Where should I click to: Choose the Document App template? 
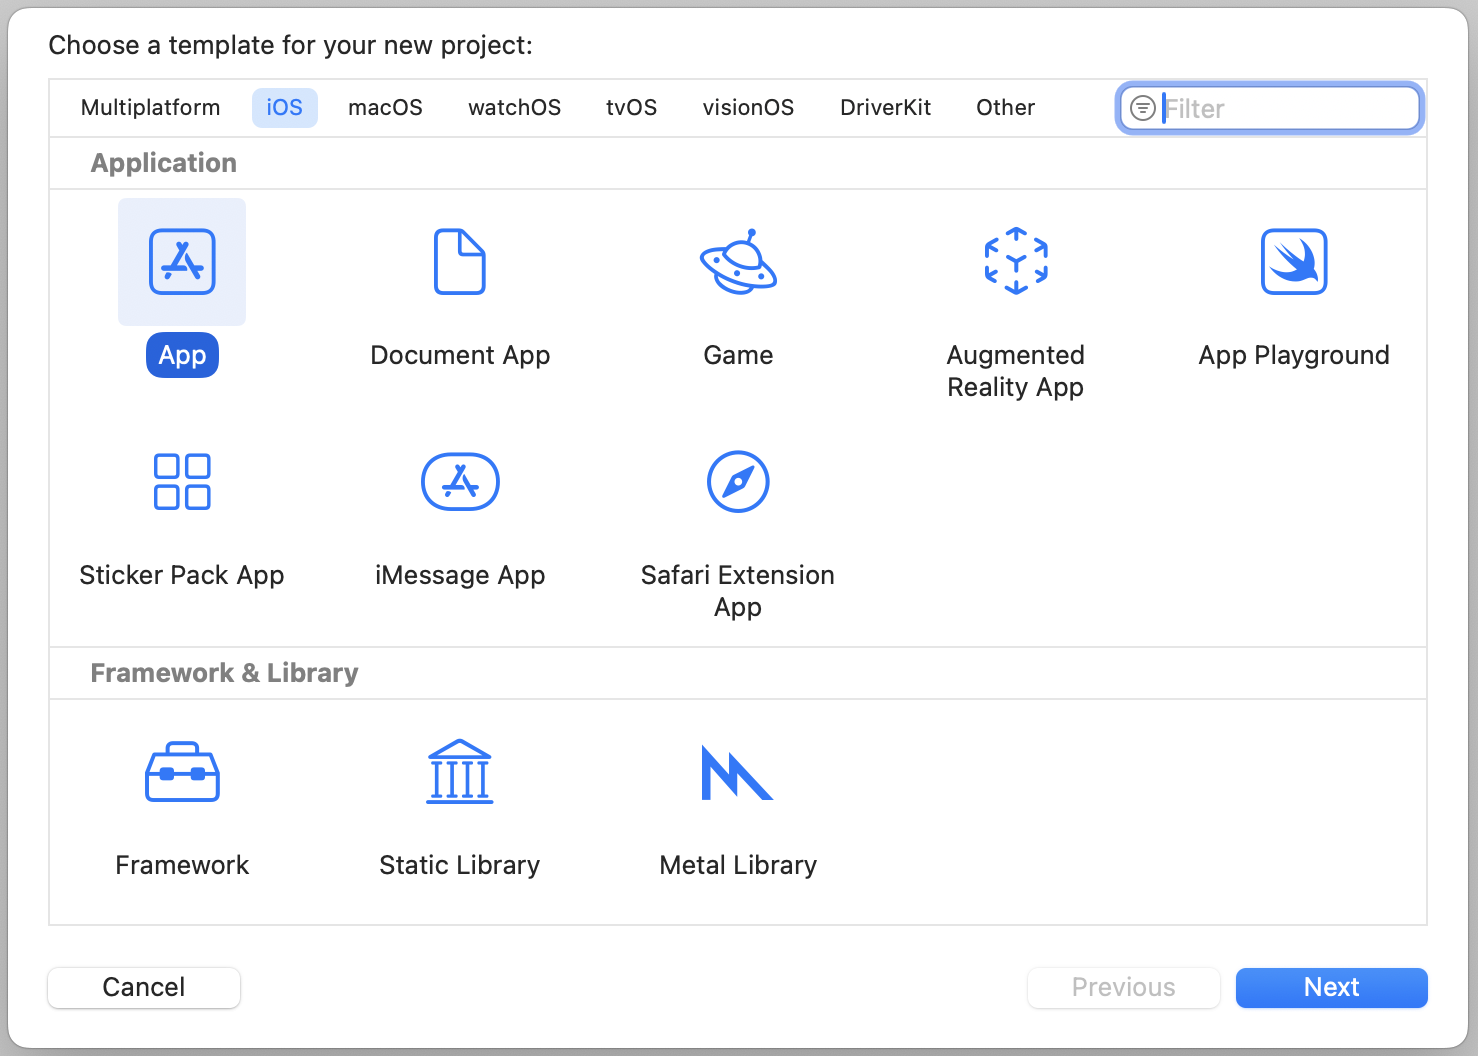click(460, 262)
